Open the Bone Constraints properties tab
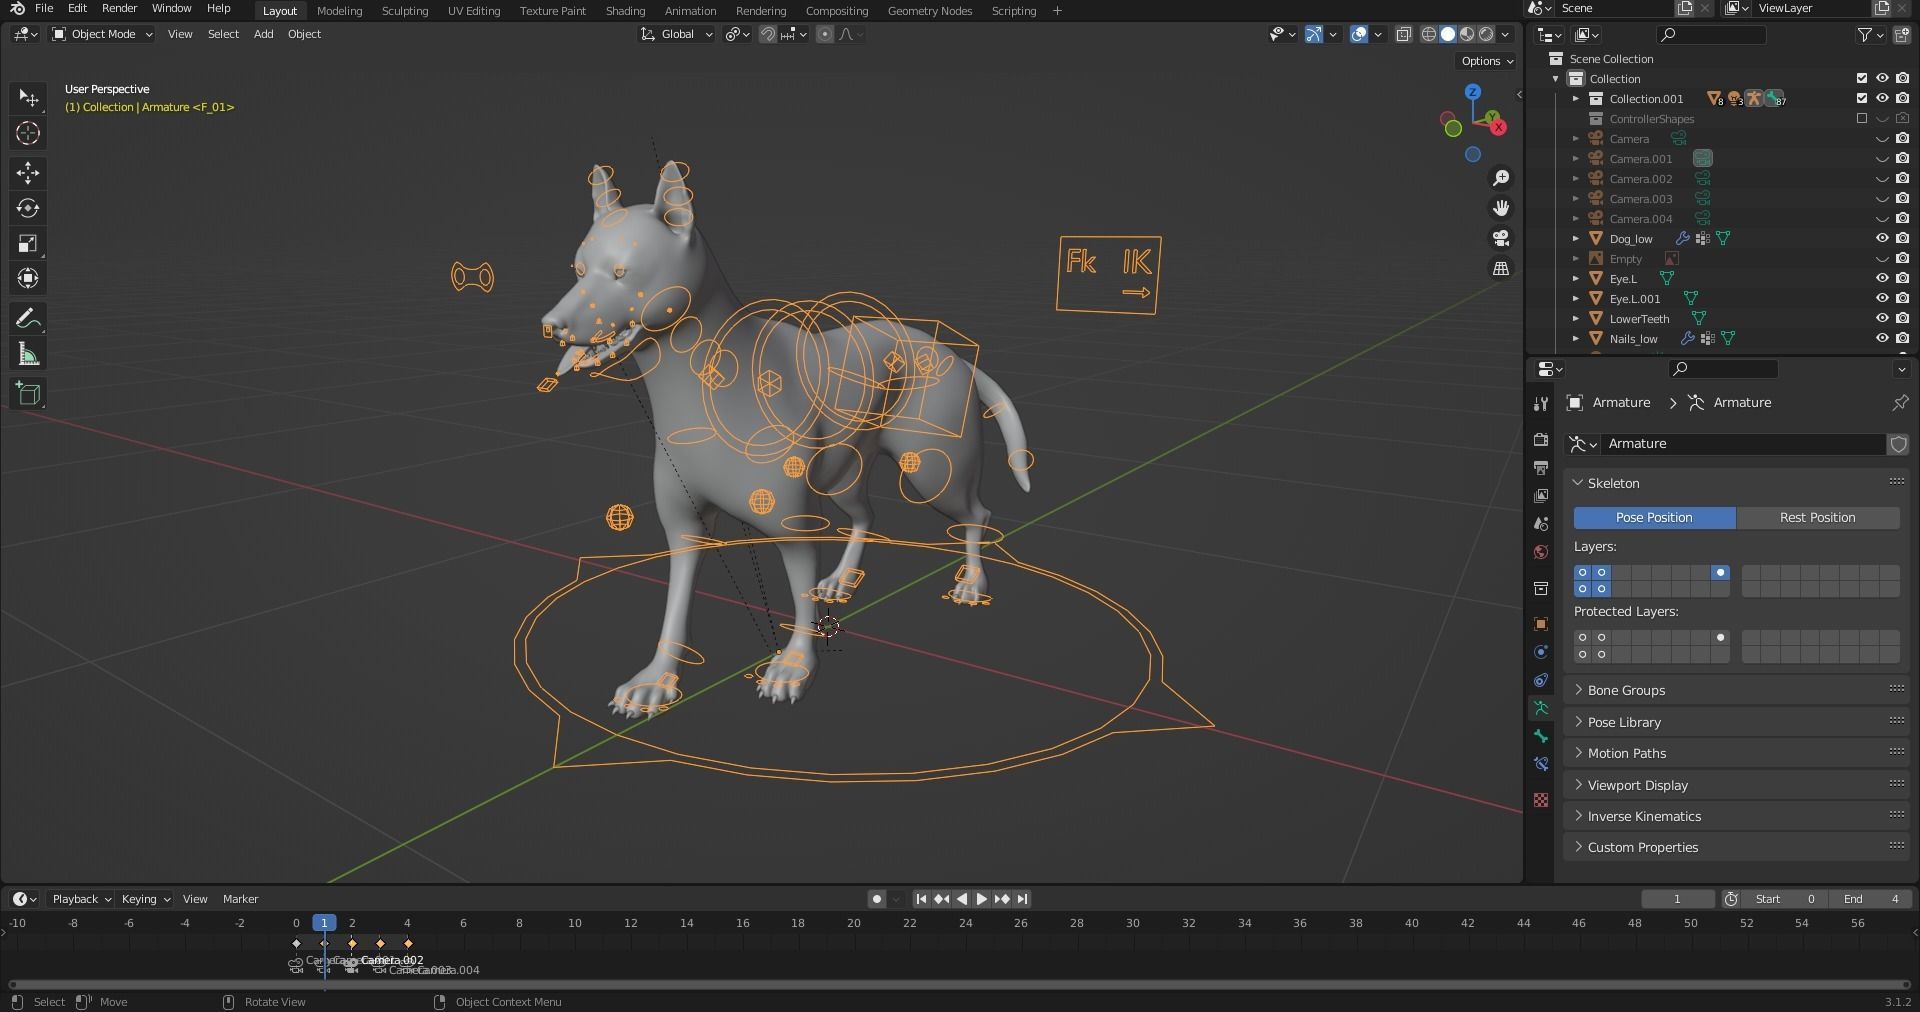 1541,764
